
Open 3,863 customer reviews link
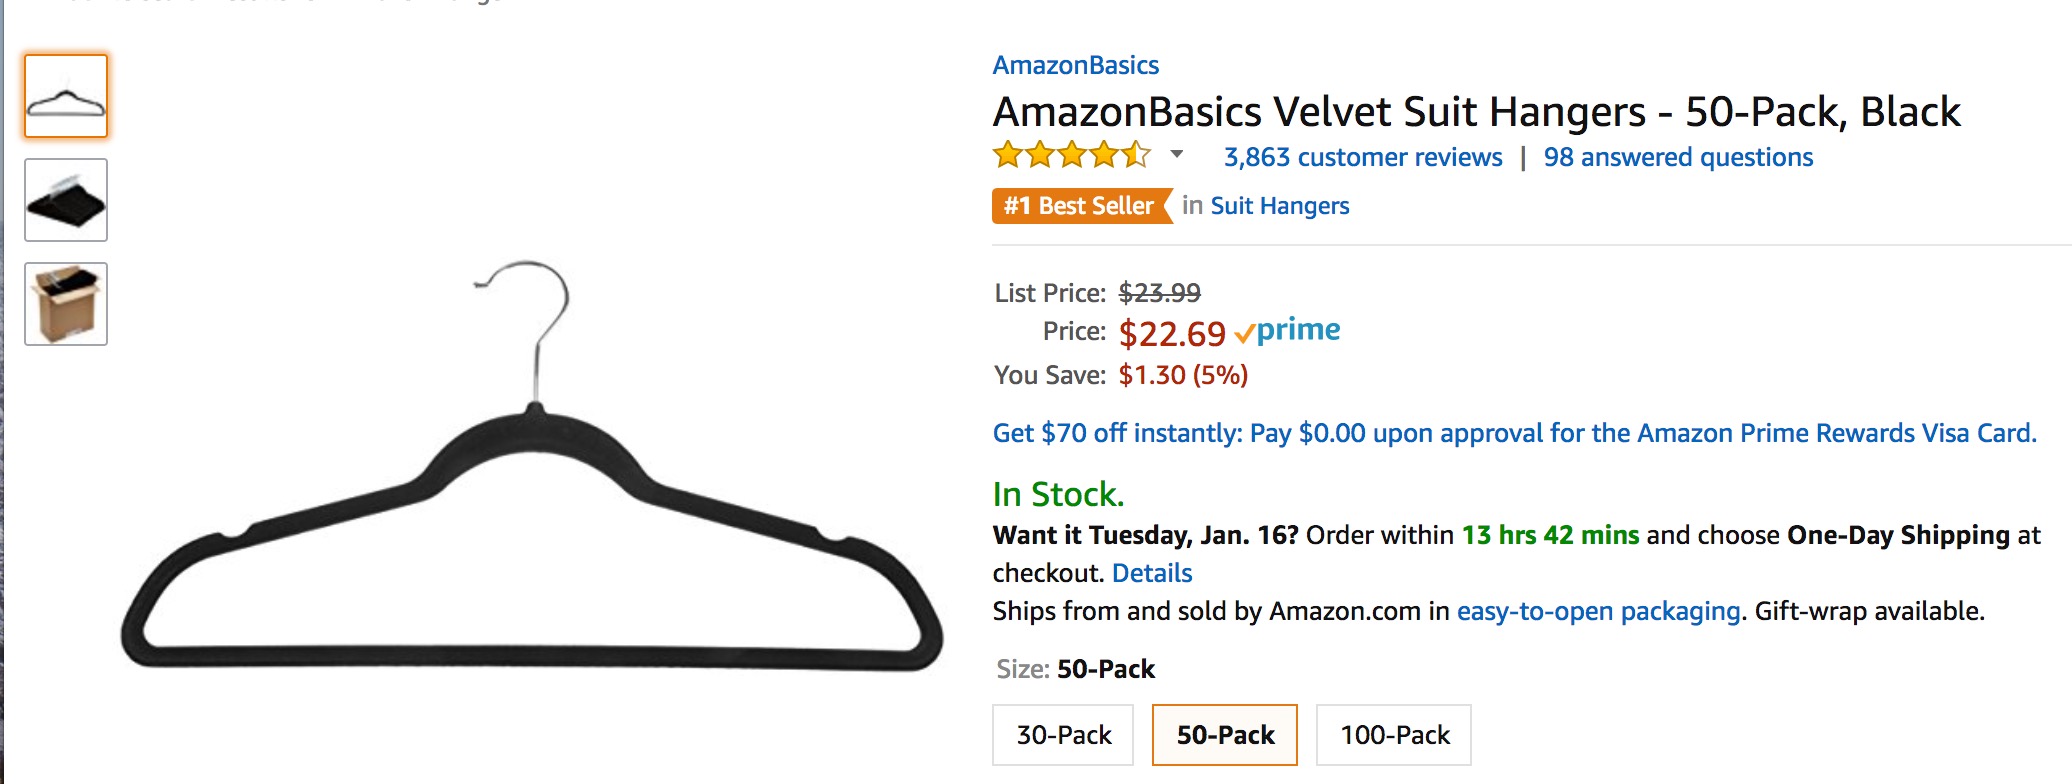[x=1362, y=157]
